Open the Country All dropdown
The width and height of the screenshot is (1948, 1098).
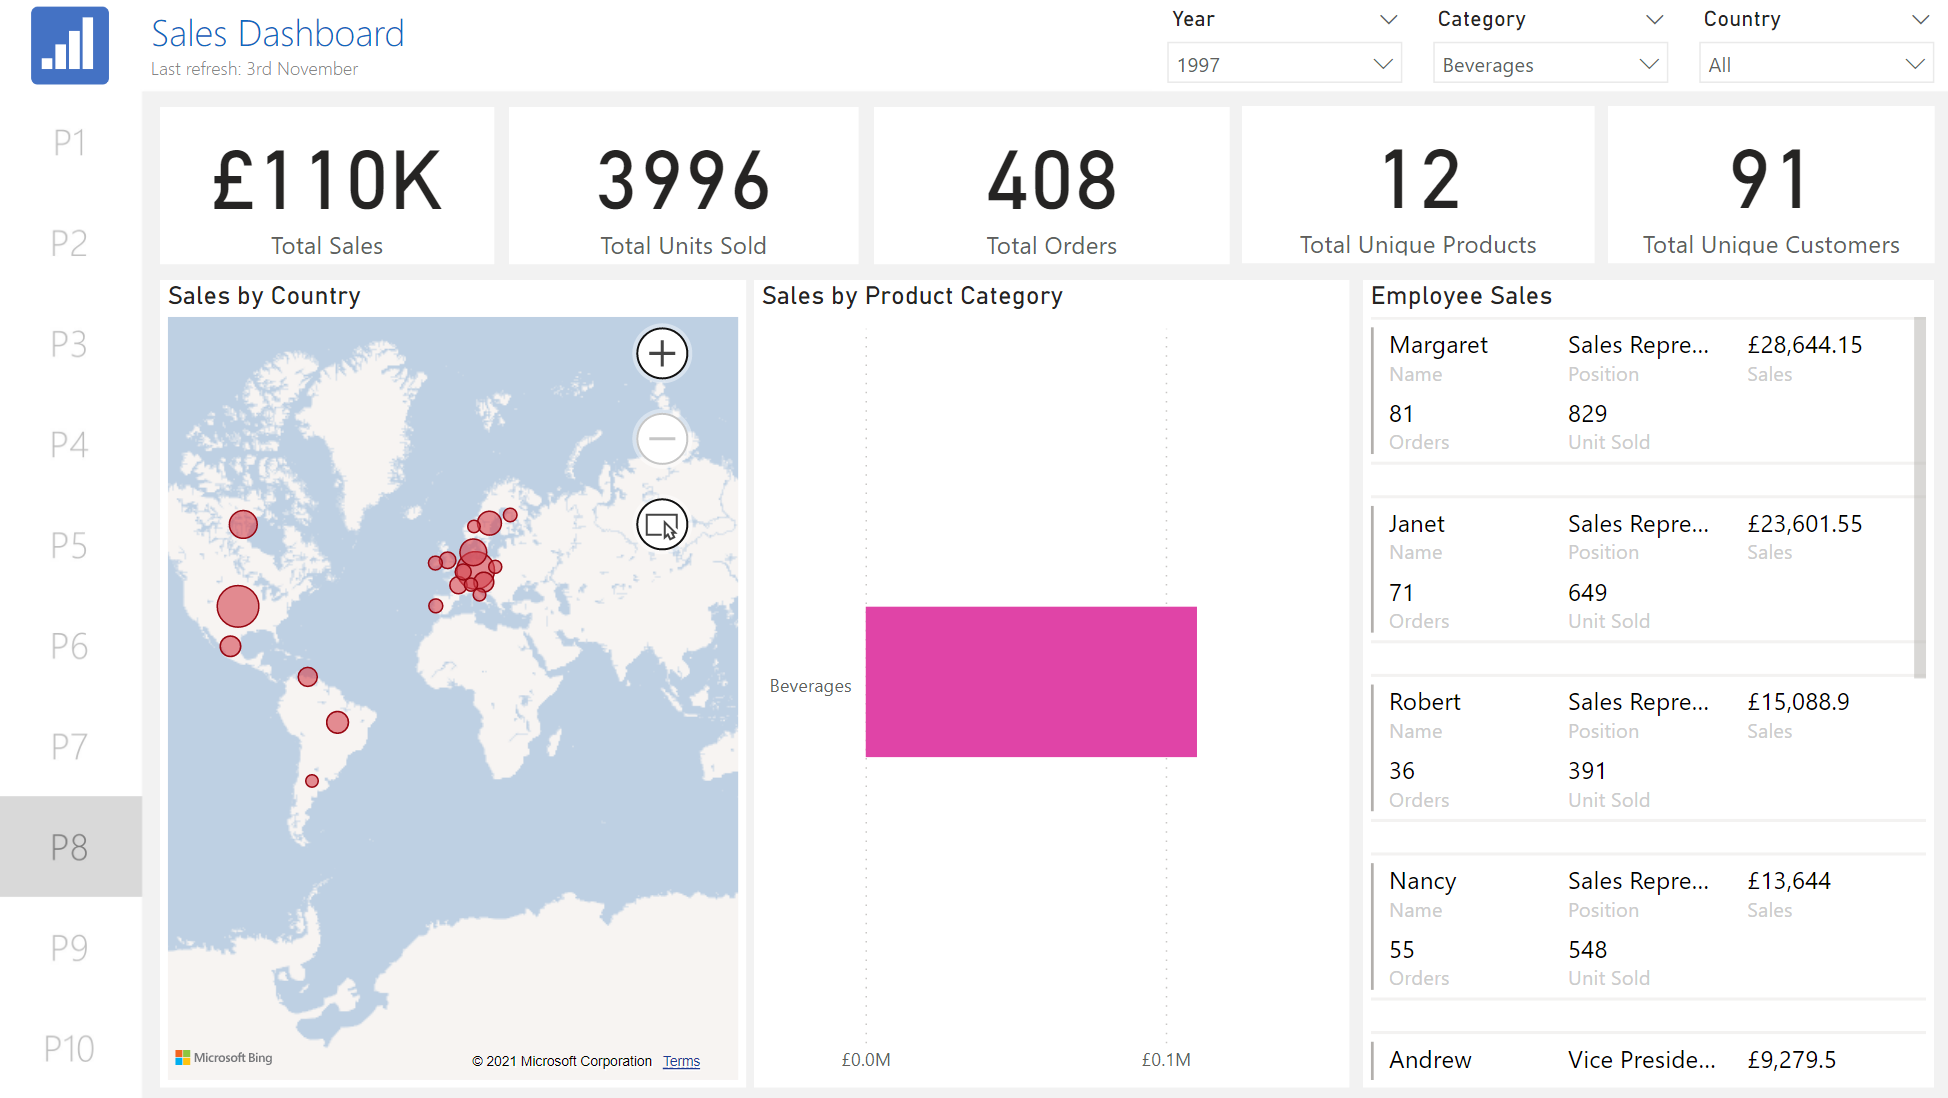tap(1815, 65)
